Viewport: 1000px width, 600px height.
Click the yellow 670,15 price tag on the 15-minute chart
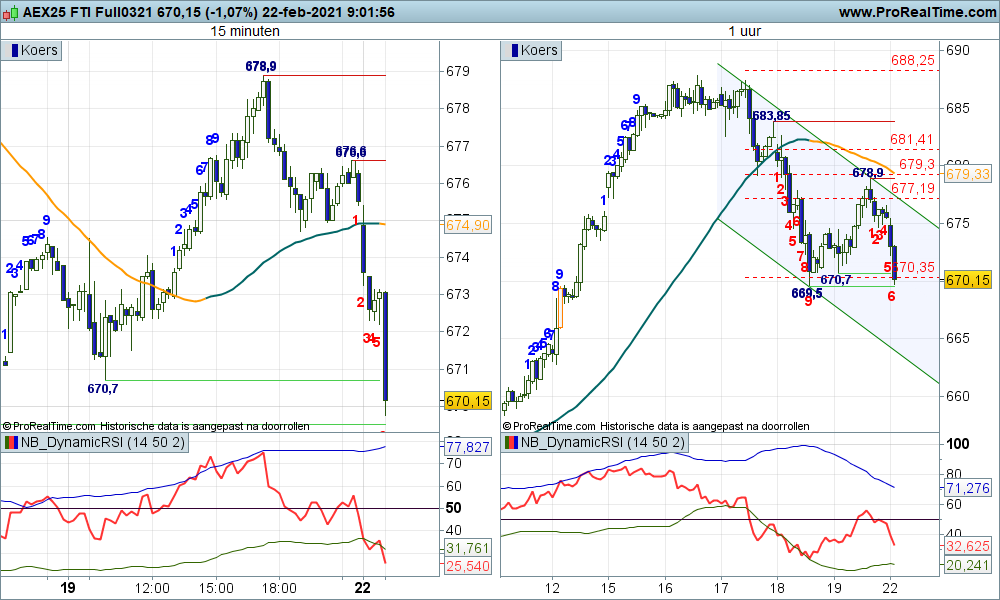[x=468, y=401]
